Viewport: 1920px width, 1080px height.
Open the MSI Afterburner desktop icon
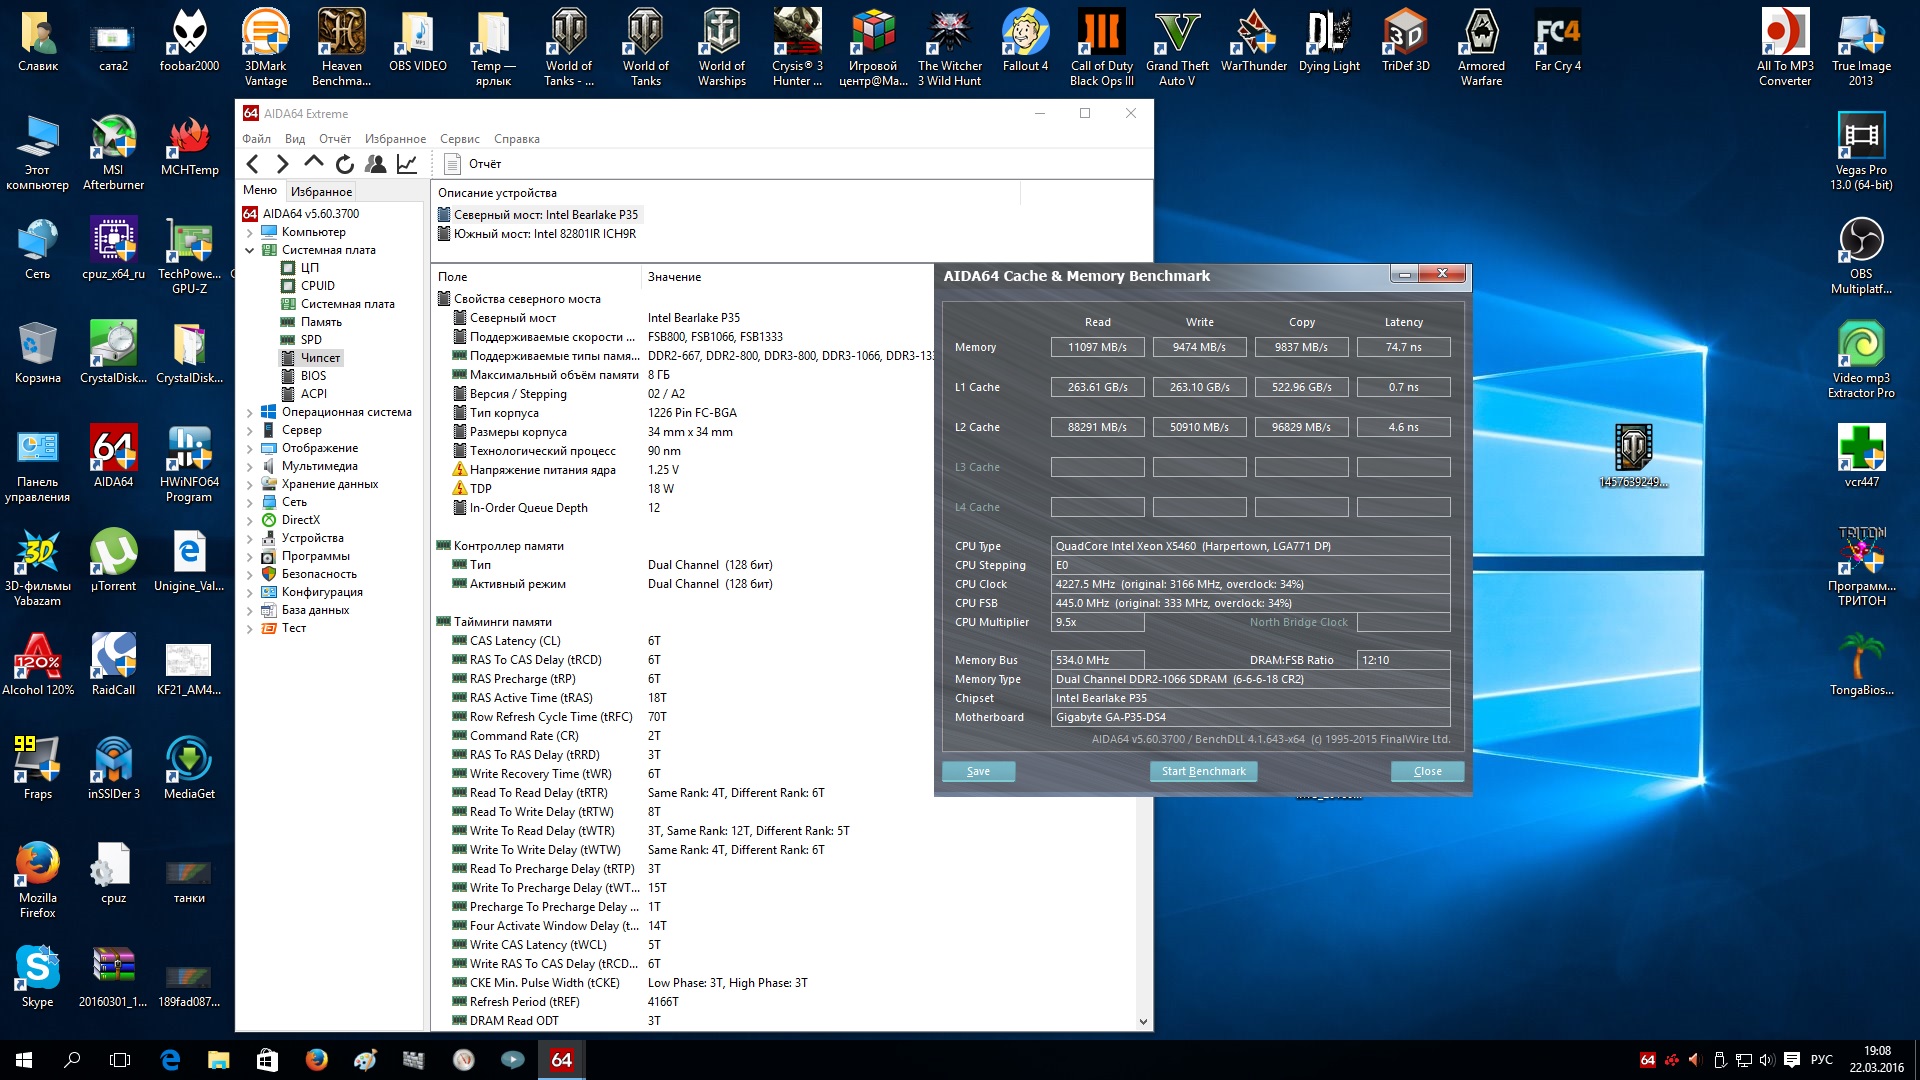click(113, 151)
